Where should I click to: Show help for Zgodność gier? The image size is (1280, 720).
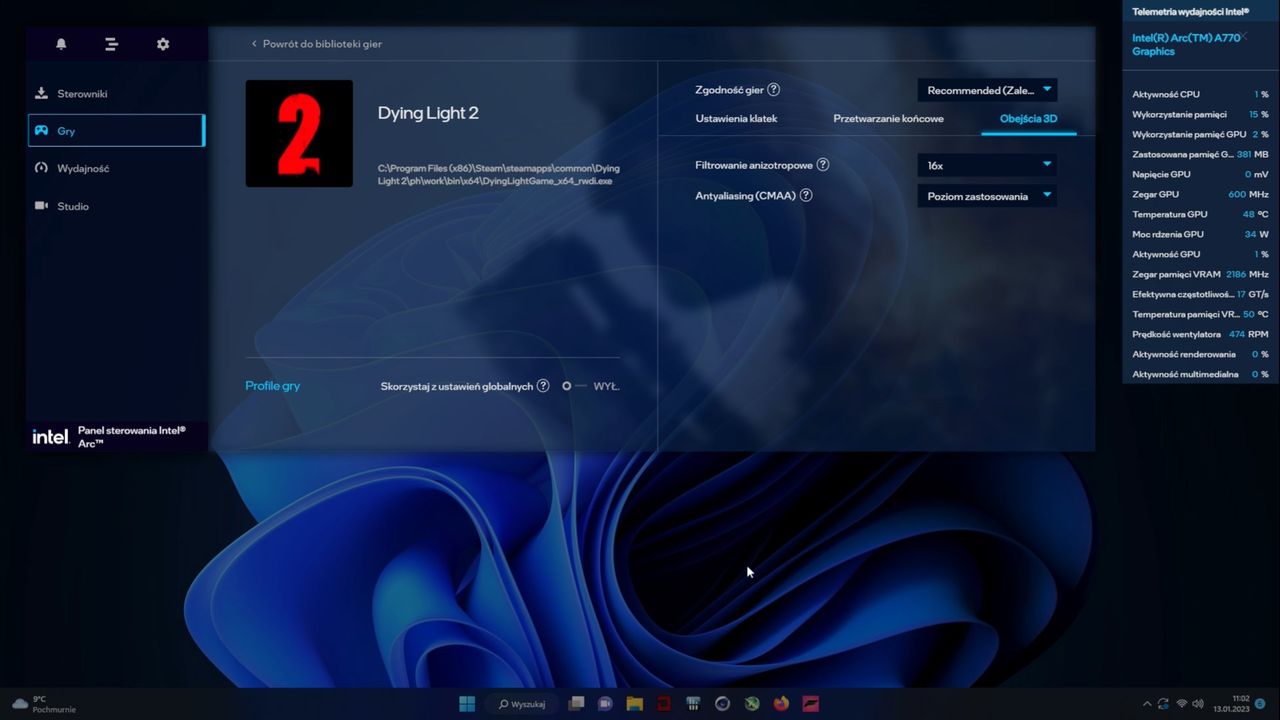773,90
